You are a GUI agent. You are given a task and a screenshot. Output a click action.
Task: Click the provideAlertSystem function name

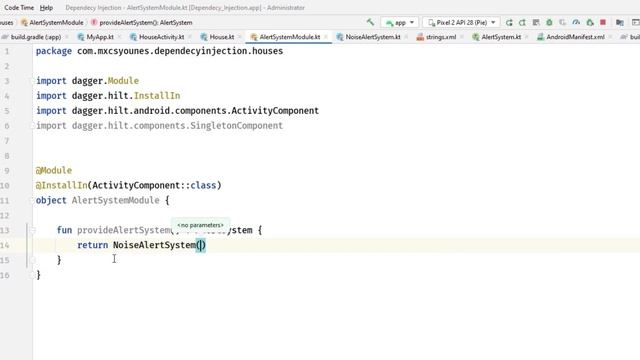(124, 230)
